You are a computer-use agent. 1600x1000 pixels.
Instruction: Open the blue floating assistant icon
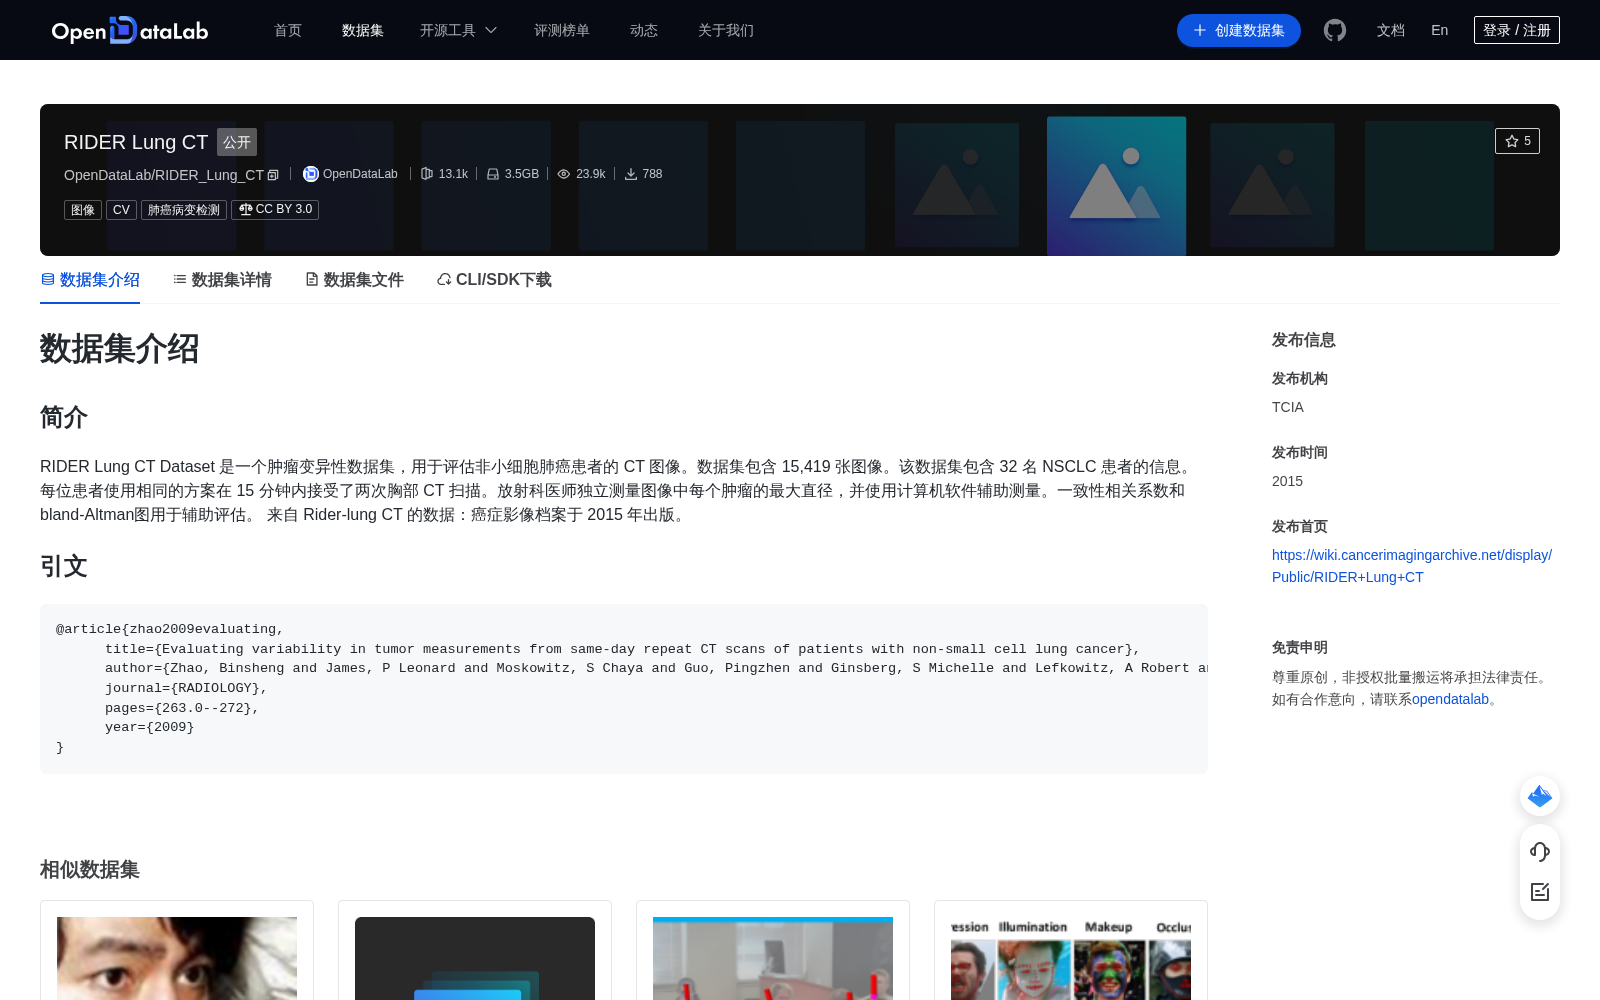tap(1540, 796)
